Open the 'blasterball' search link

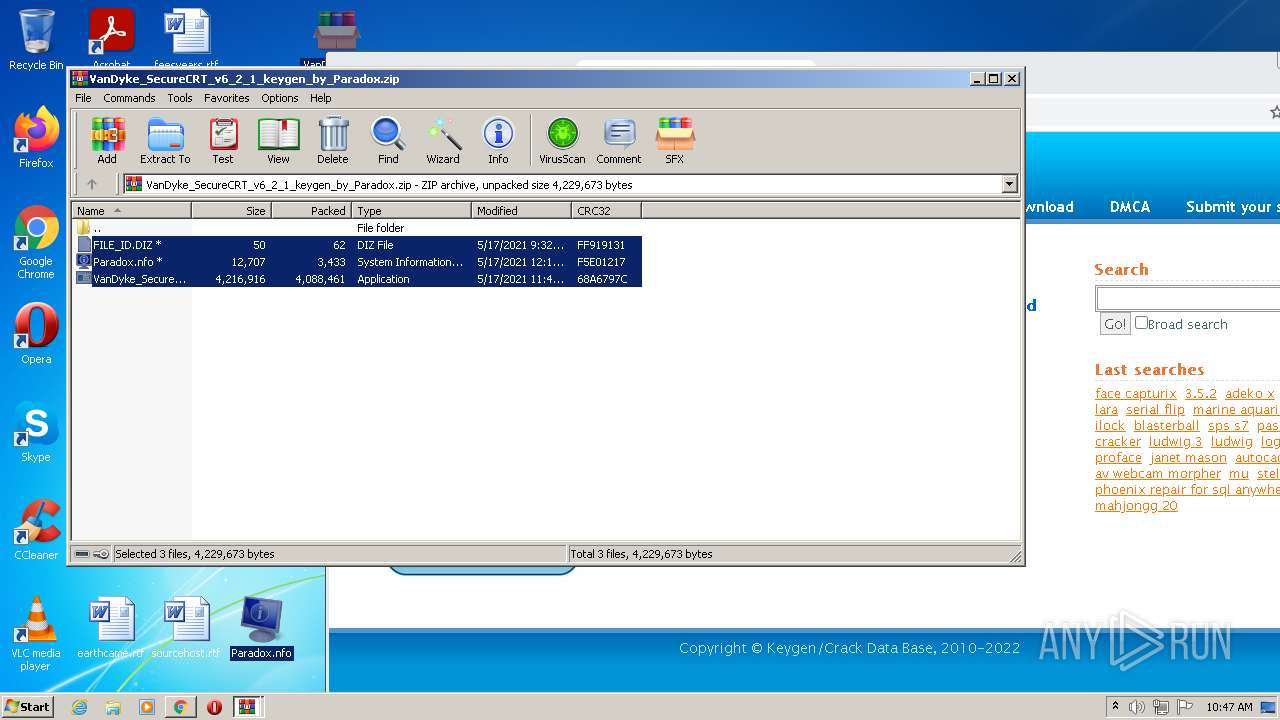pos(1166,425)
